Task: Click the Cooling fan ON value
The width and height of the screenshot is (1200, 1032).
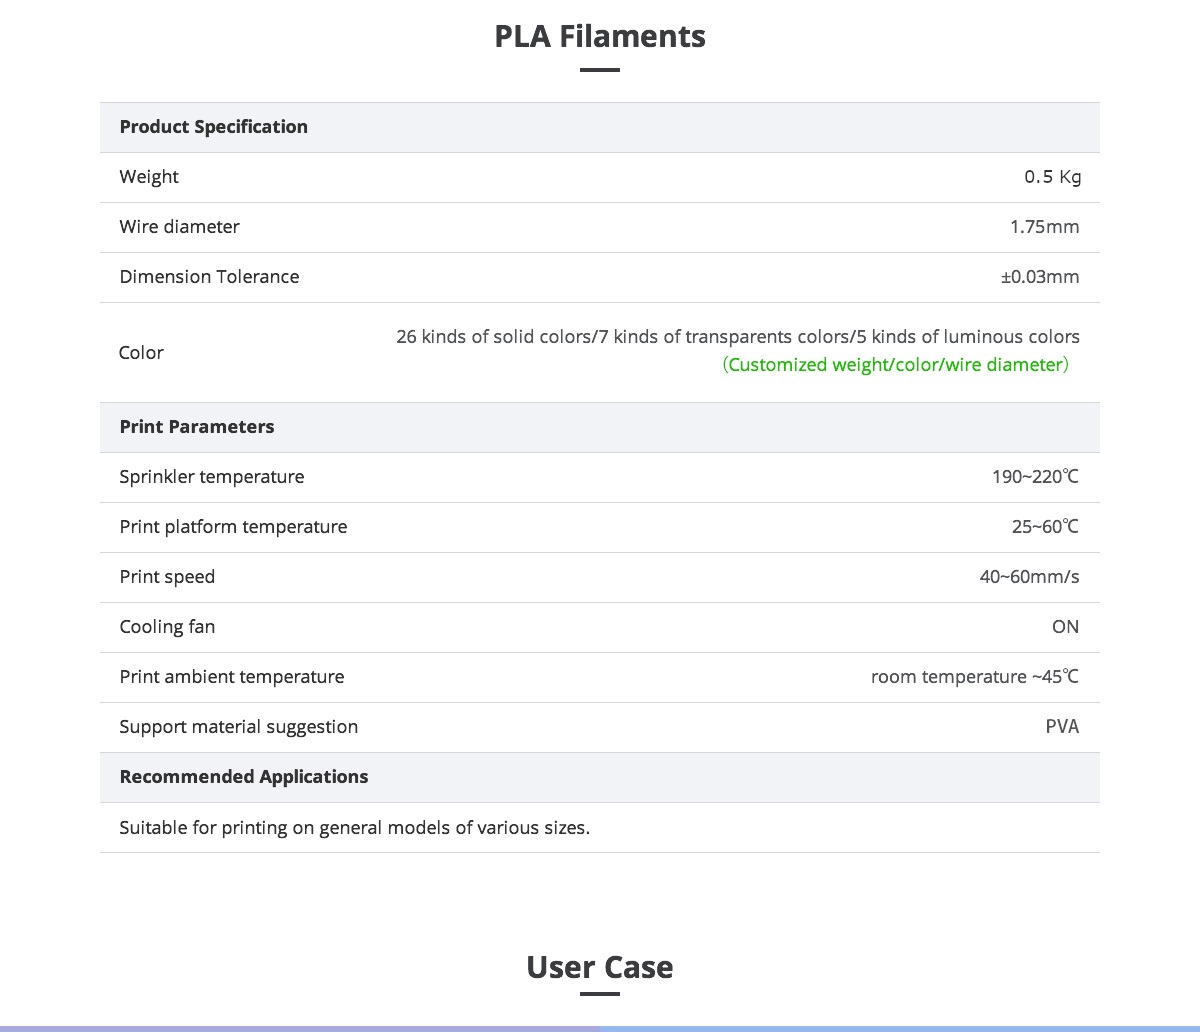Action: 1066,627
